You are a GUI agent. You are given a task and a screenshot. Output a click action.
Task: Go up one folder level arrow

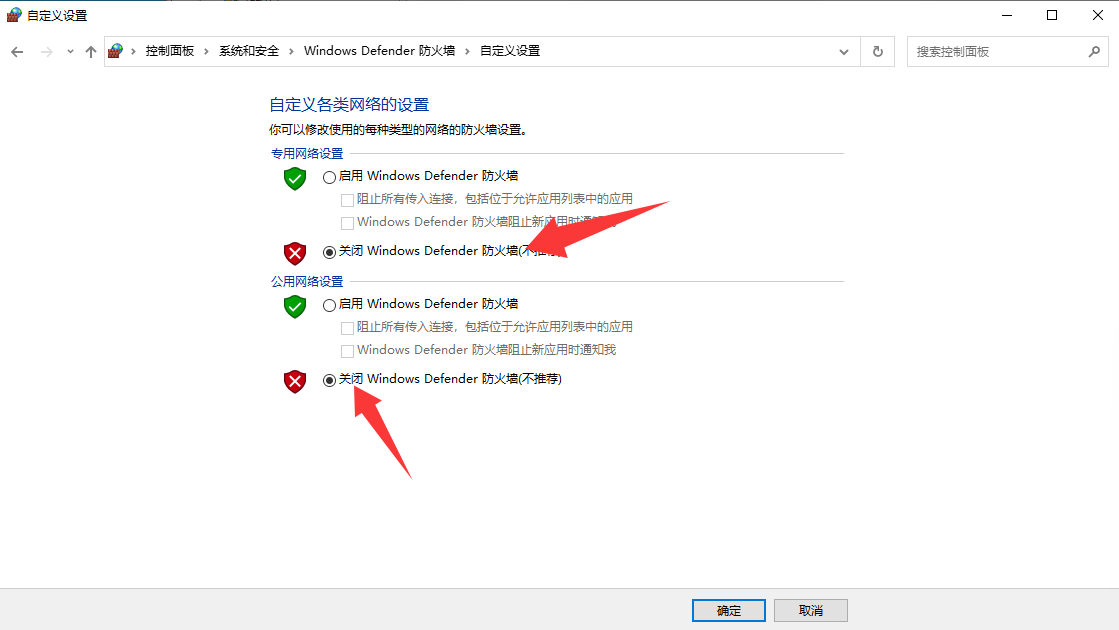coord(91,51)
